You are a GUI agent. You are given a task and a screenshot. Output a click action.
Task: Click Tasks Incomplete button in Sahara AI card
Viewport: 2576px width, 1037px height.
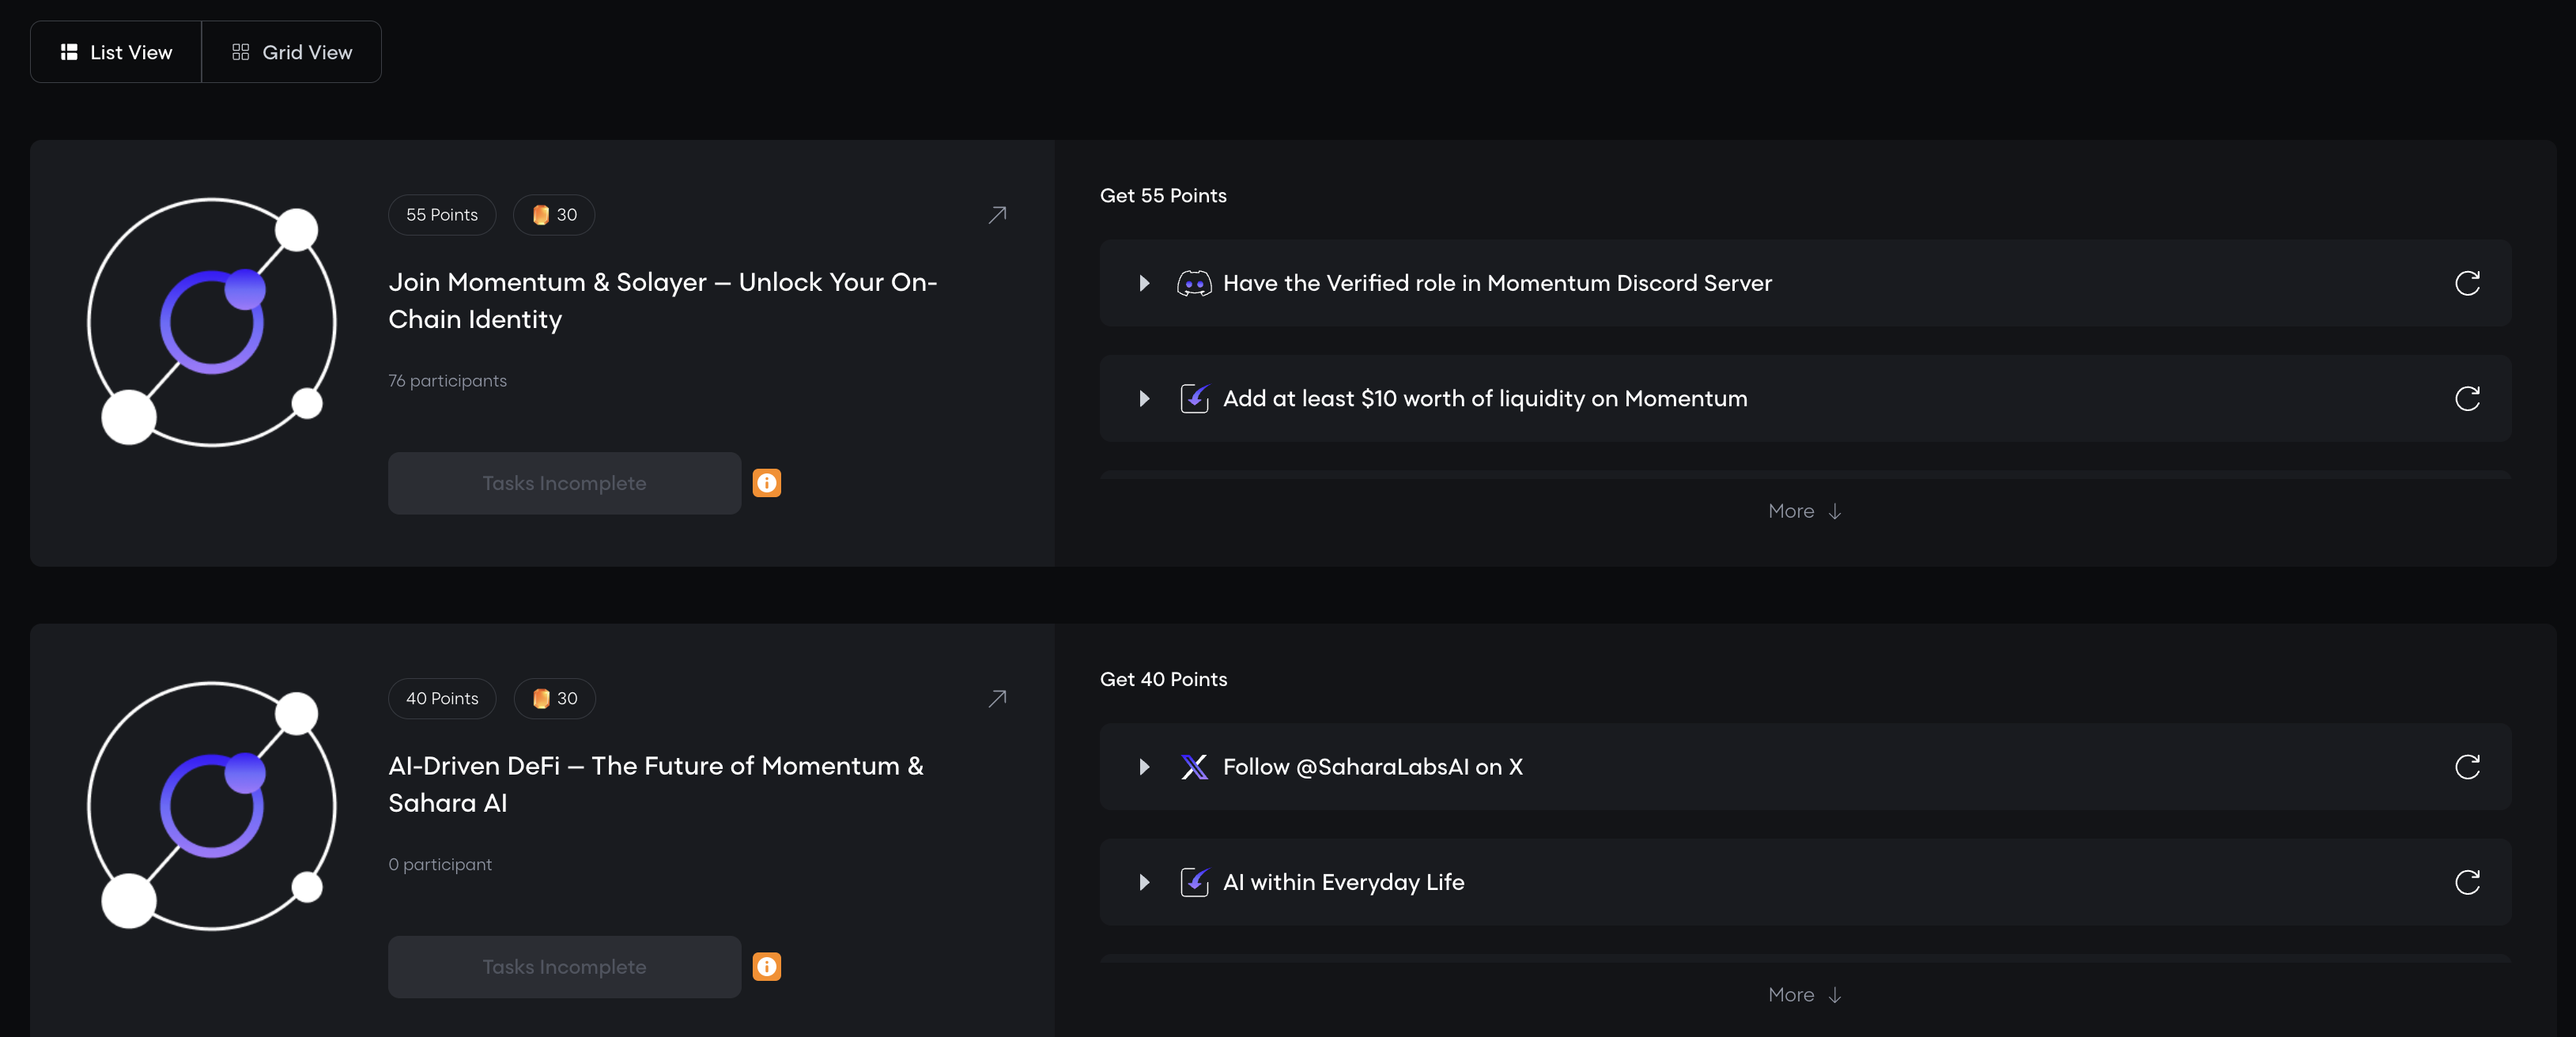(564, 967)
